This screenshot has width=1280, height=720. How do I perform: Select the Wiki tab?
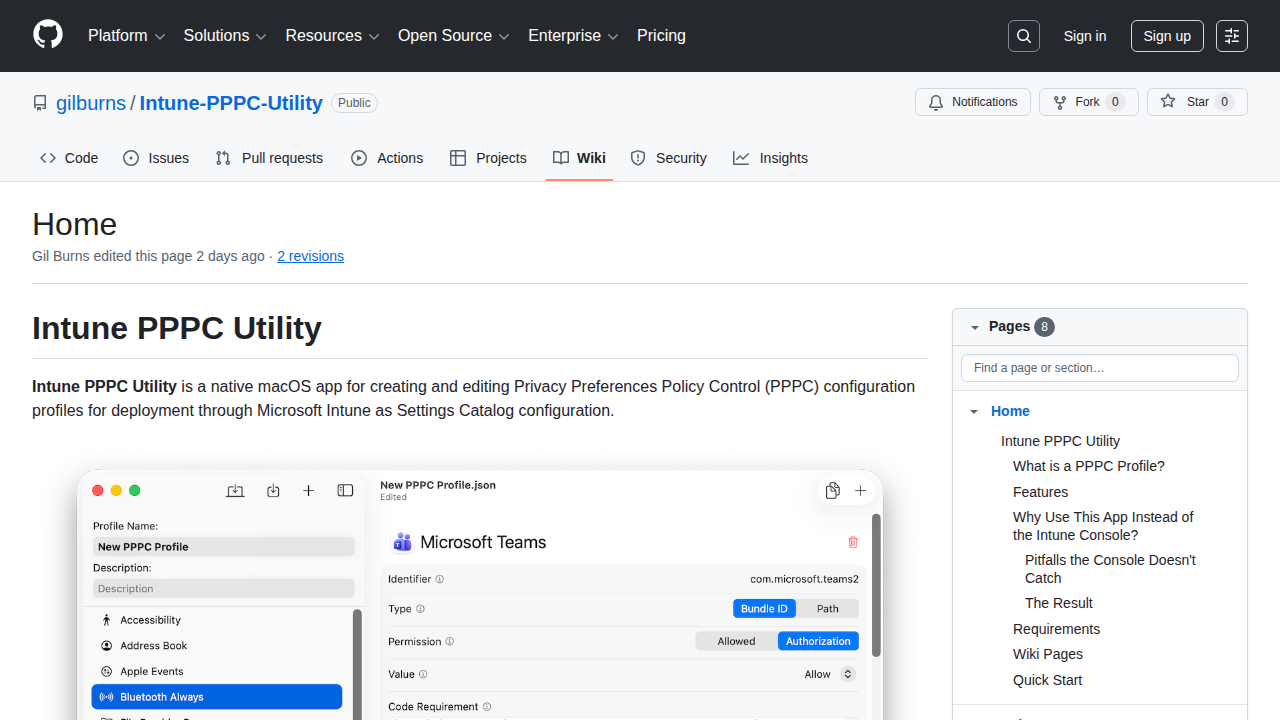pos(579,158)
